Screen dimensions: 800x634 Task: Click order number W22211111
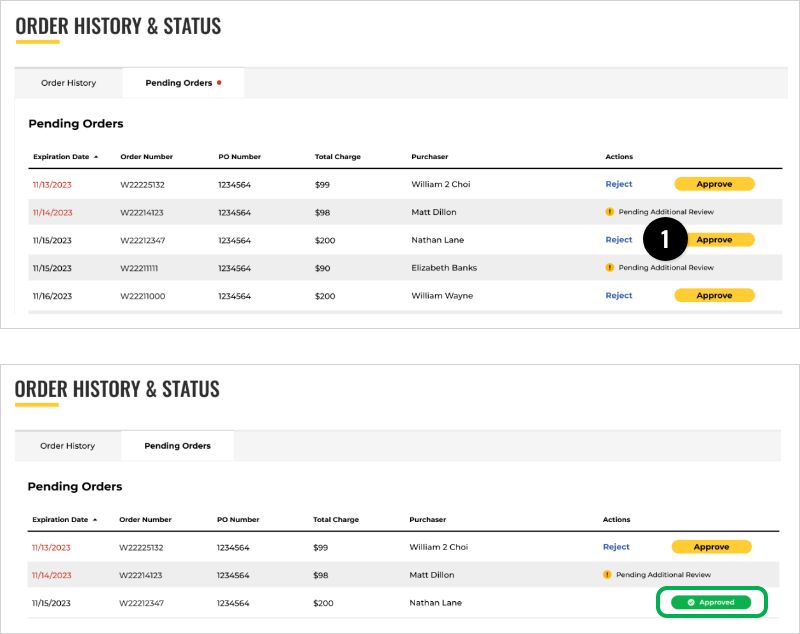pyautogui.click(x=139, y=268)
